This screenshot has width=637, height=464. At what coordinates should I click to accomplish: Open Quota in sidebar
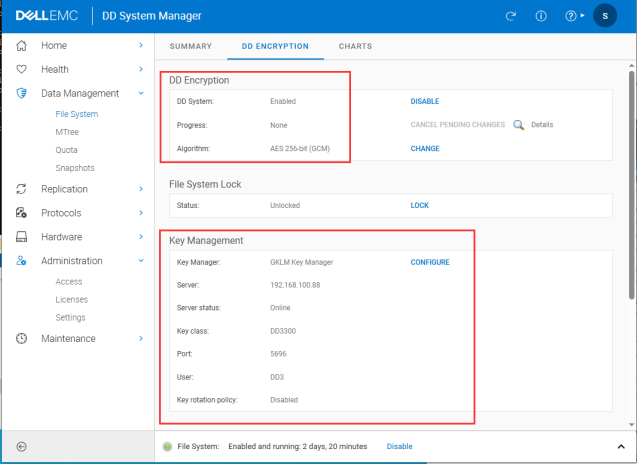pos(66,150)
